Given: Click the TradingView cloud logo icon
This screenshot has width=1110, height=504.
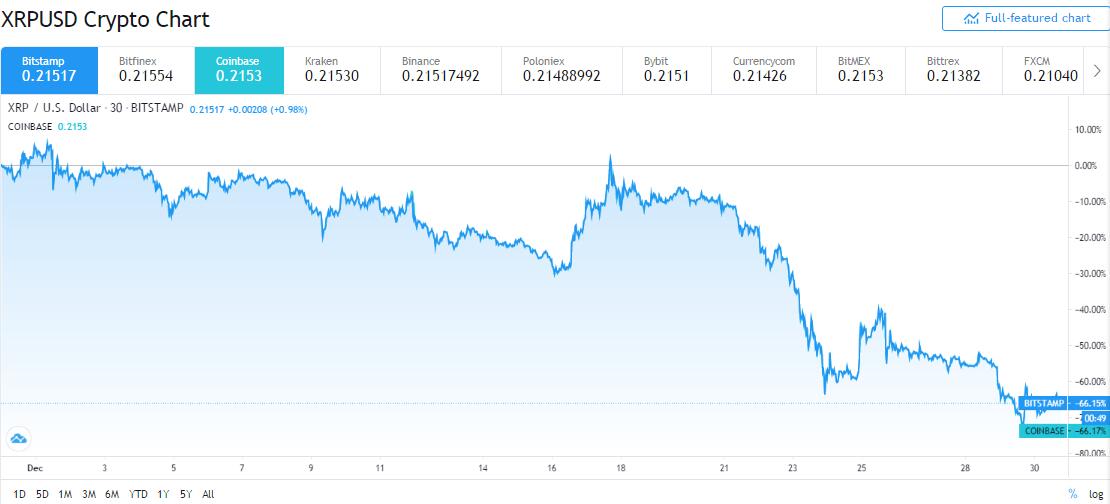Looking at the screenshot, I should point(18,438).
